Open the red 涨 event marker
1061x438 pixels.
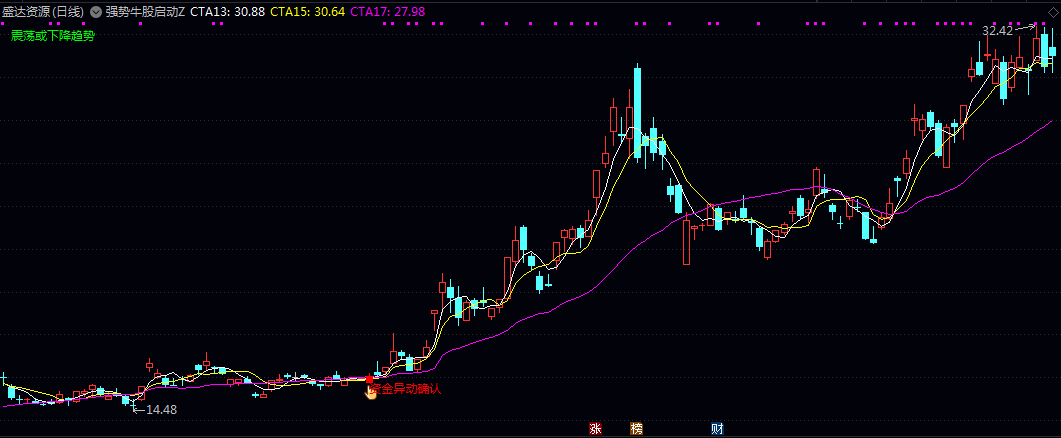pyautogui.click(x=595, y=429)
